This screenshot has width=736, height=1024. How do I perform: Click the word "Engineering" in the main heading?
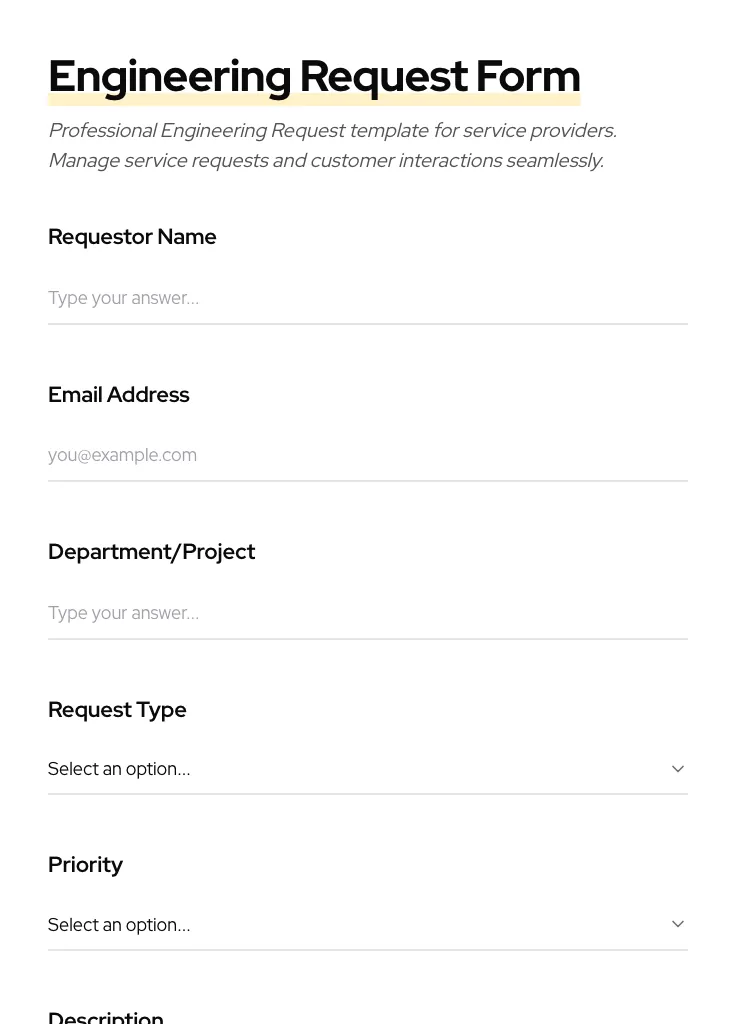pyautogui.click(x=169, y=77)
